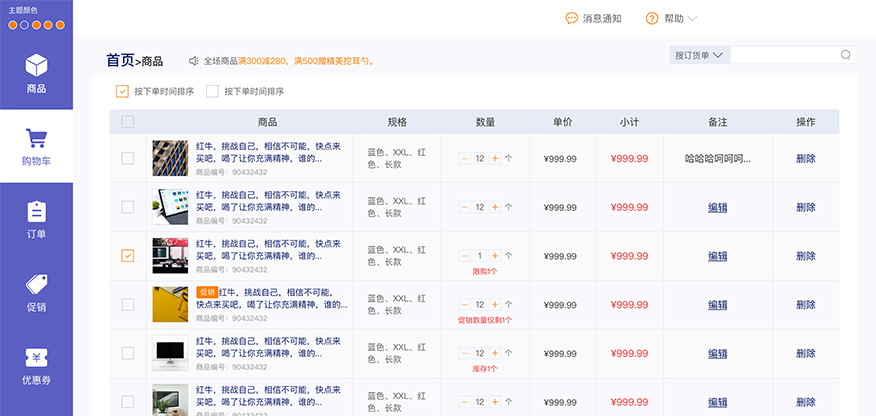Click the yellow product thumbnail with 促销 tag
Screen dimensions: 876x416
(x=170, y=304)
